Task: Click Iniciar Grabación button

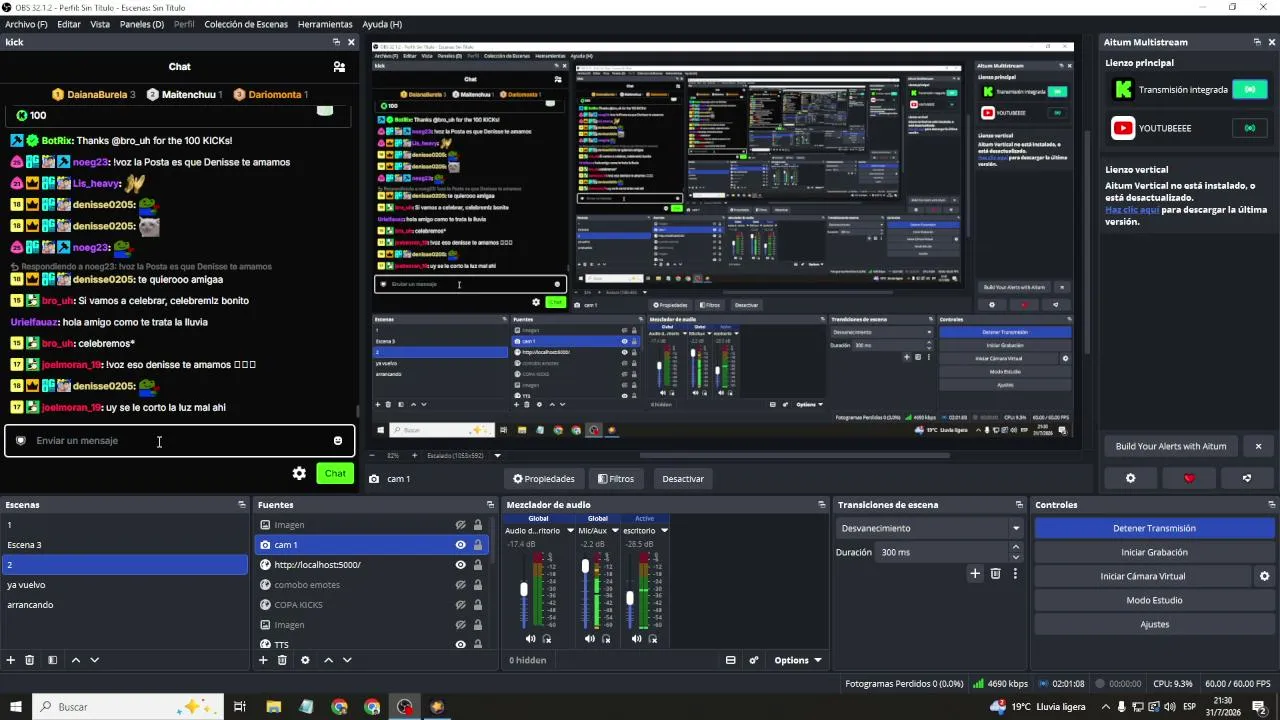Action: point(1154,552)
